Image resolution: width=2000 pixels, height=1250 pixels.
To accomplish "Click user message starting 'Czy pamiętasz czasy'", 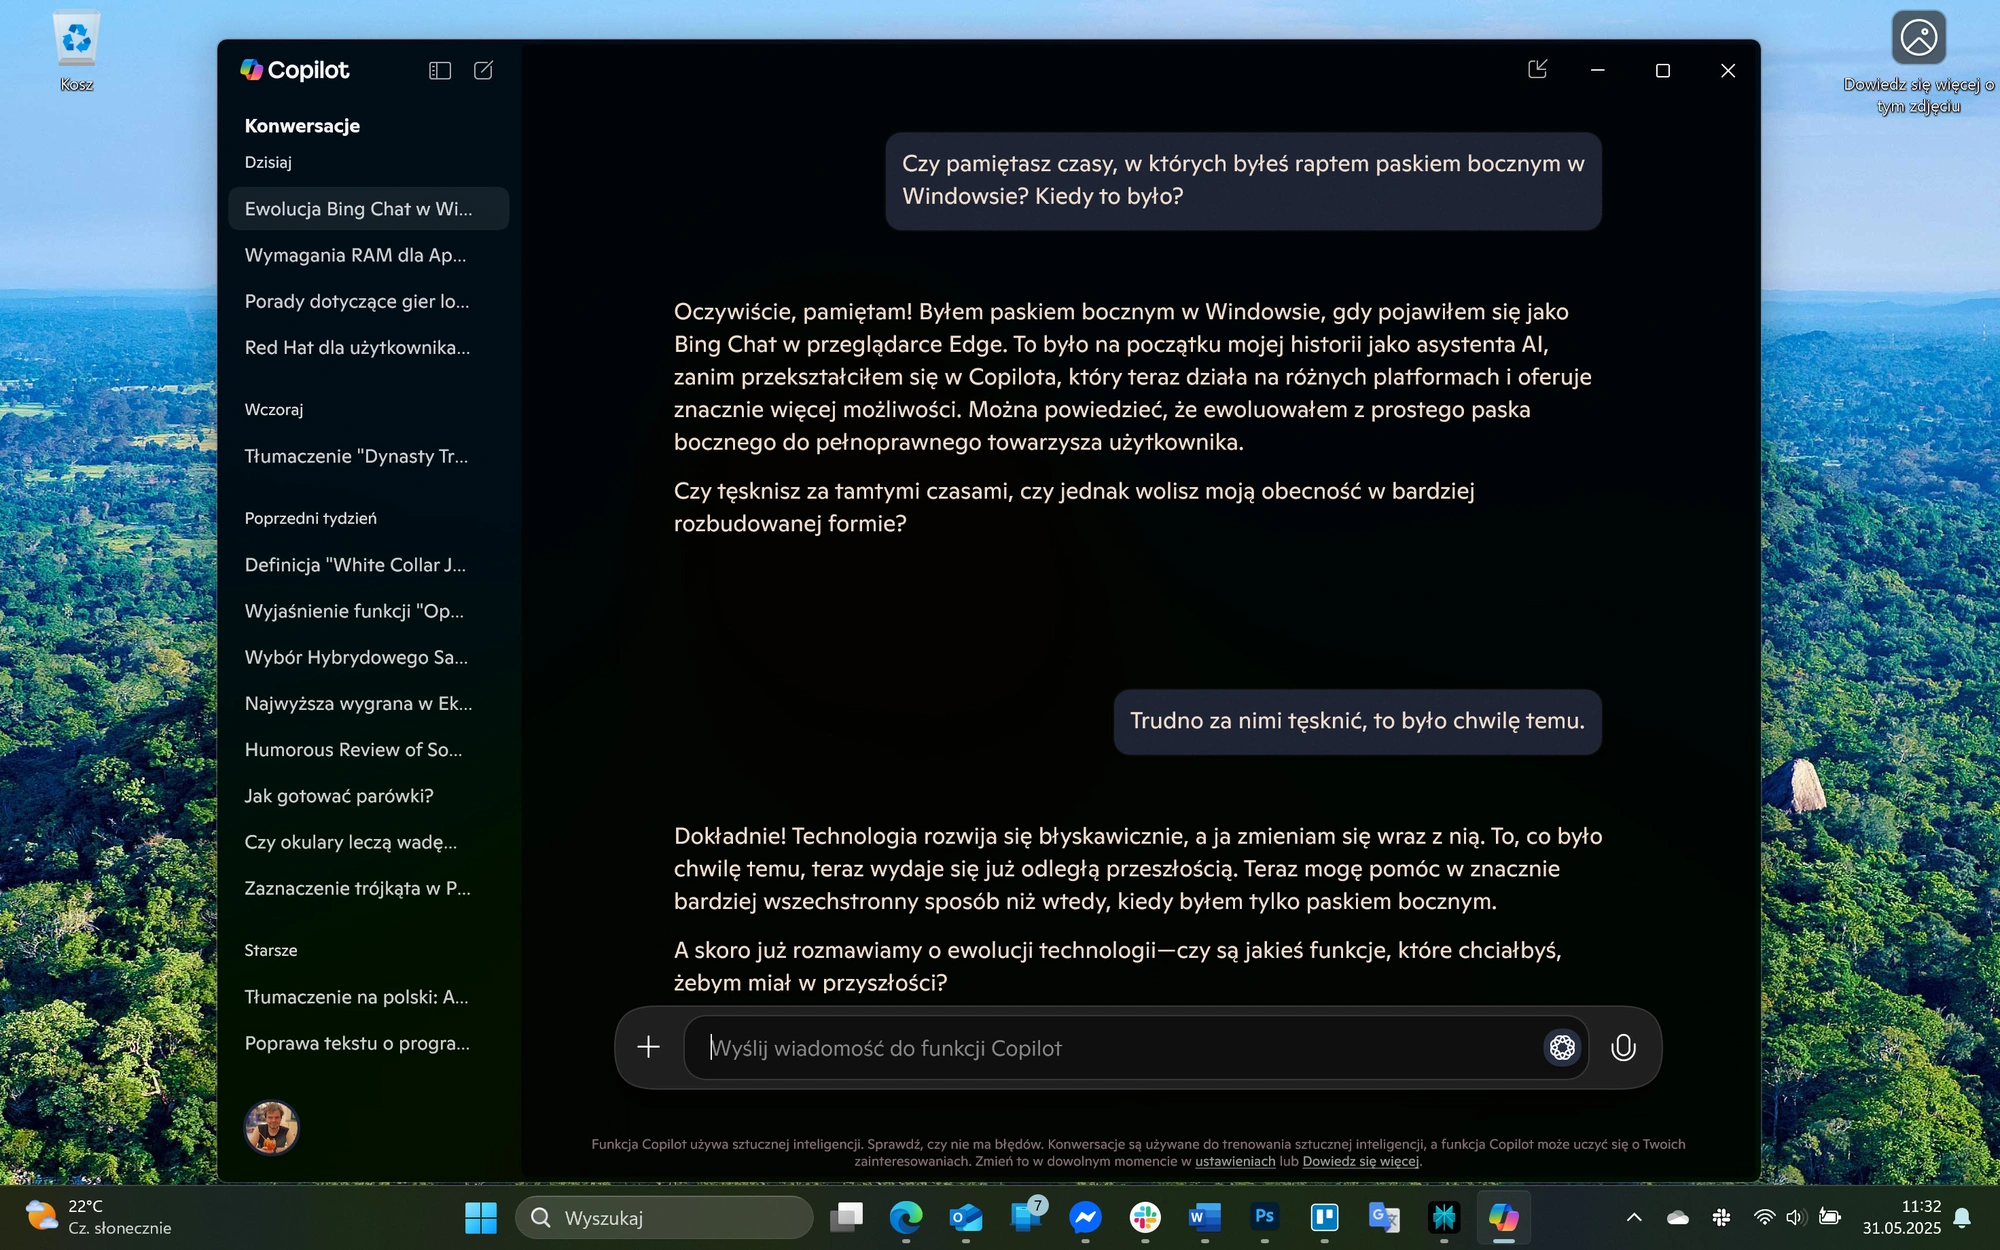I will pyautogui.click(x=1243, y=180).
